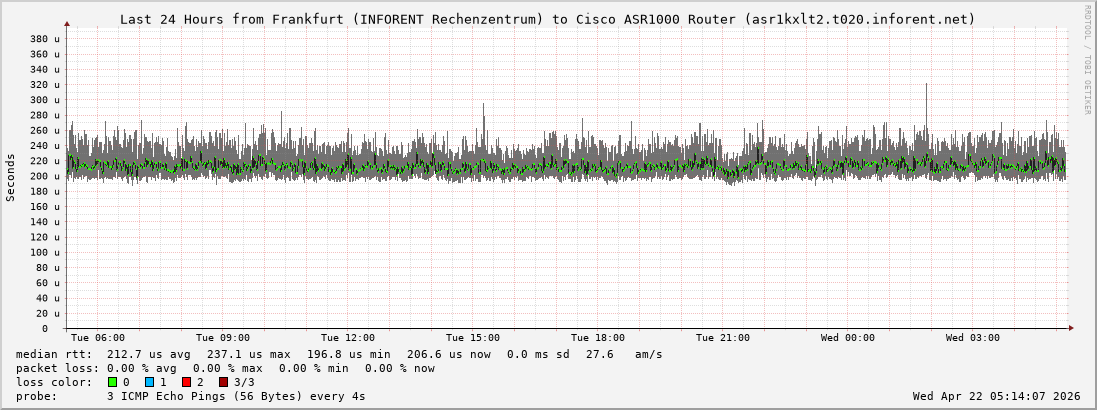Click the red loss color swatch for 2
Screen dimensions: 1097x410
[x=186, y=382]
